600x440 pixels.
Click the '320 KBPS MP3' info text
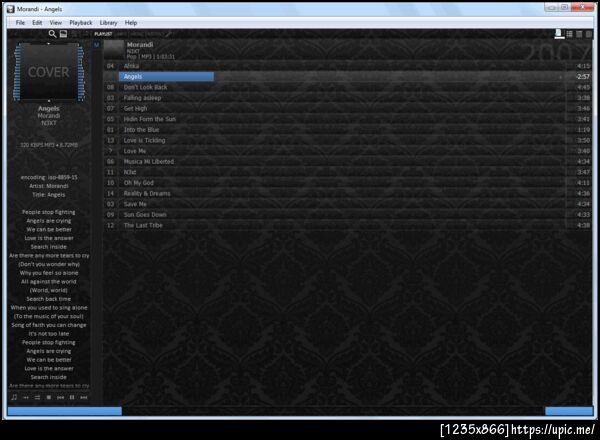pos(49,145)
